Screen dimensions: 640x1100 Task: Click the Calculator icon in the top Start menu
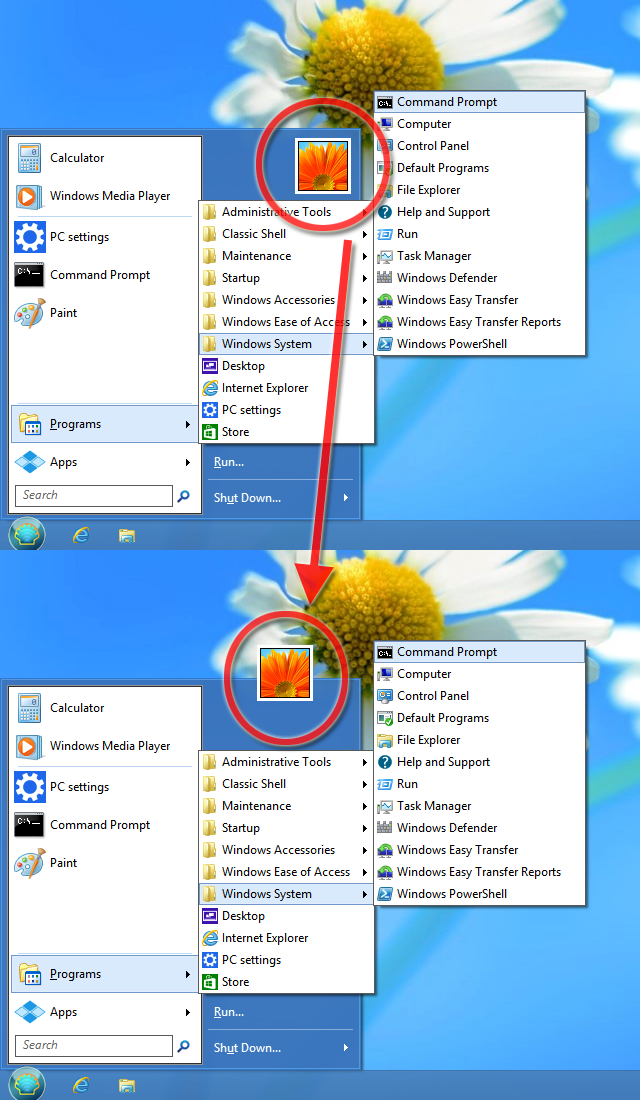pos(29,158)
